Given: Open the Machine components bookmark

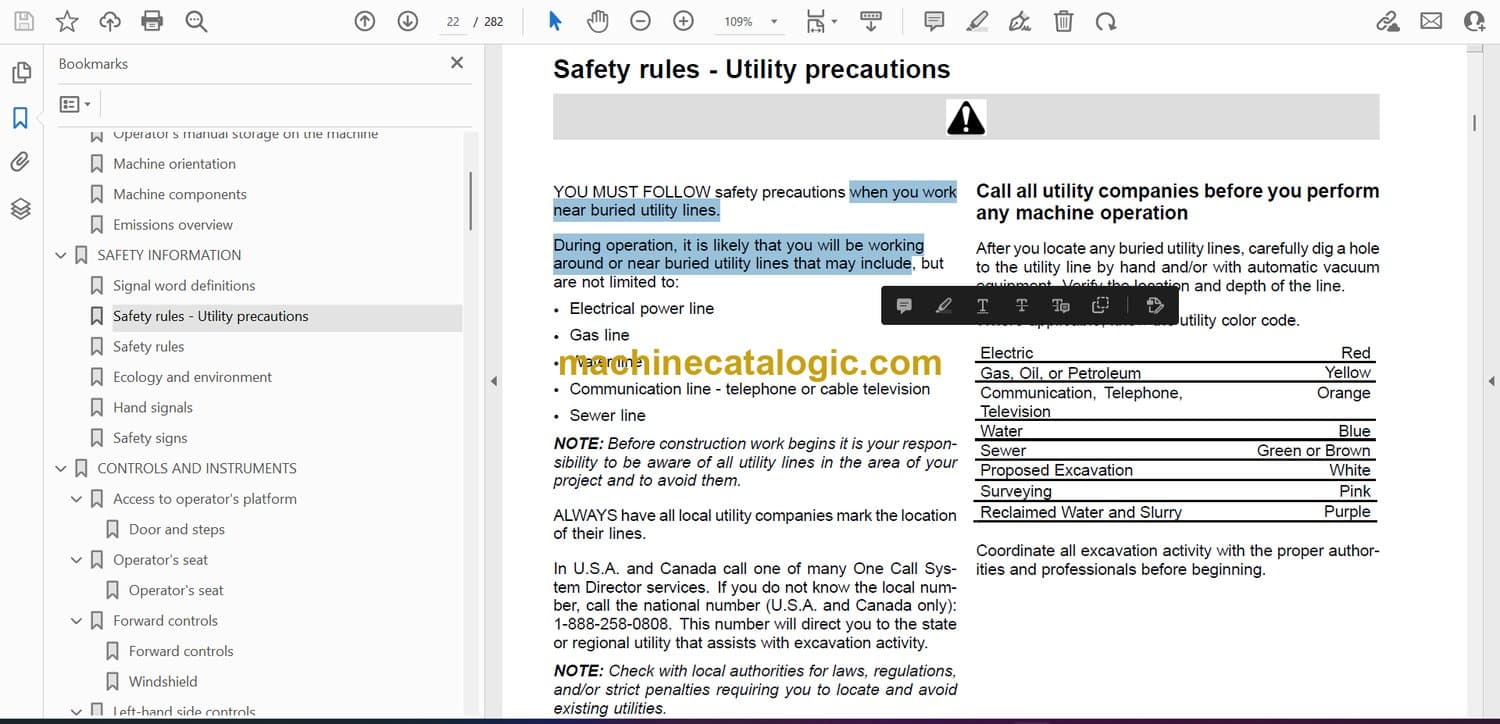Looking at the screenshot, I should tap(180, 194).
